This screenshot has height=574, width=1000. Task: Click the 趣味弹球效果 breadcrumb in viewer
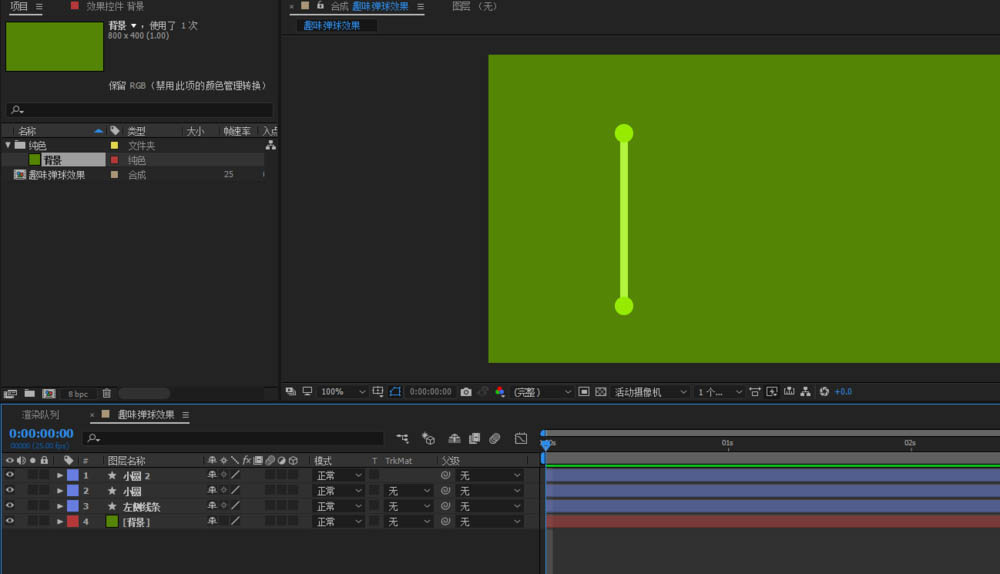click(x=332, y=26)
